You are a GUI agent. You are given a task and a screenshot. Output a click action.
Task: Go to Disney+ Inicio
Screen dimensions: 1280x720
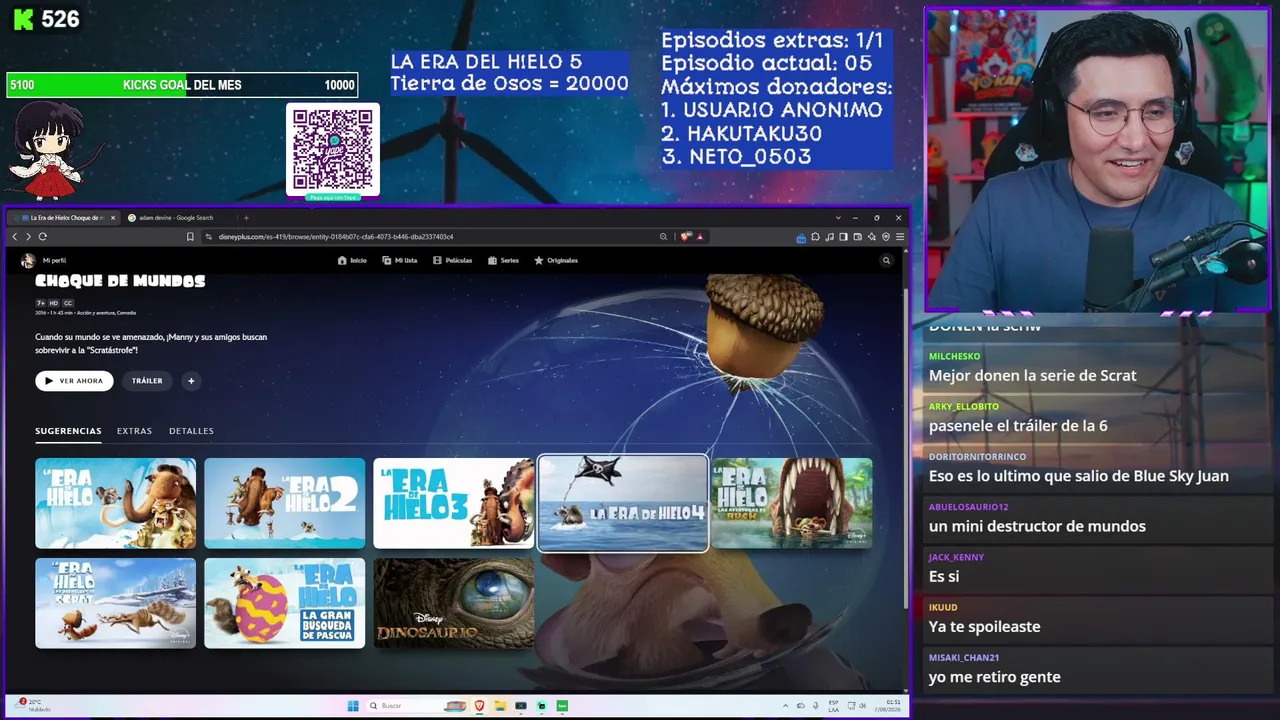(352, 260)
